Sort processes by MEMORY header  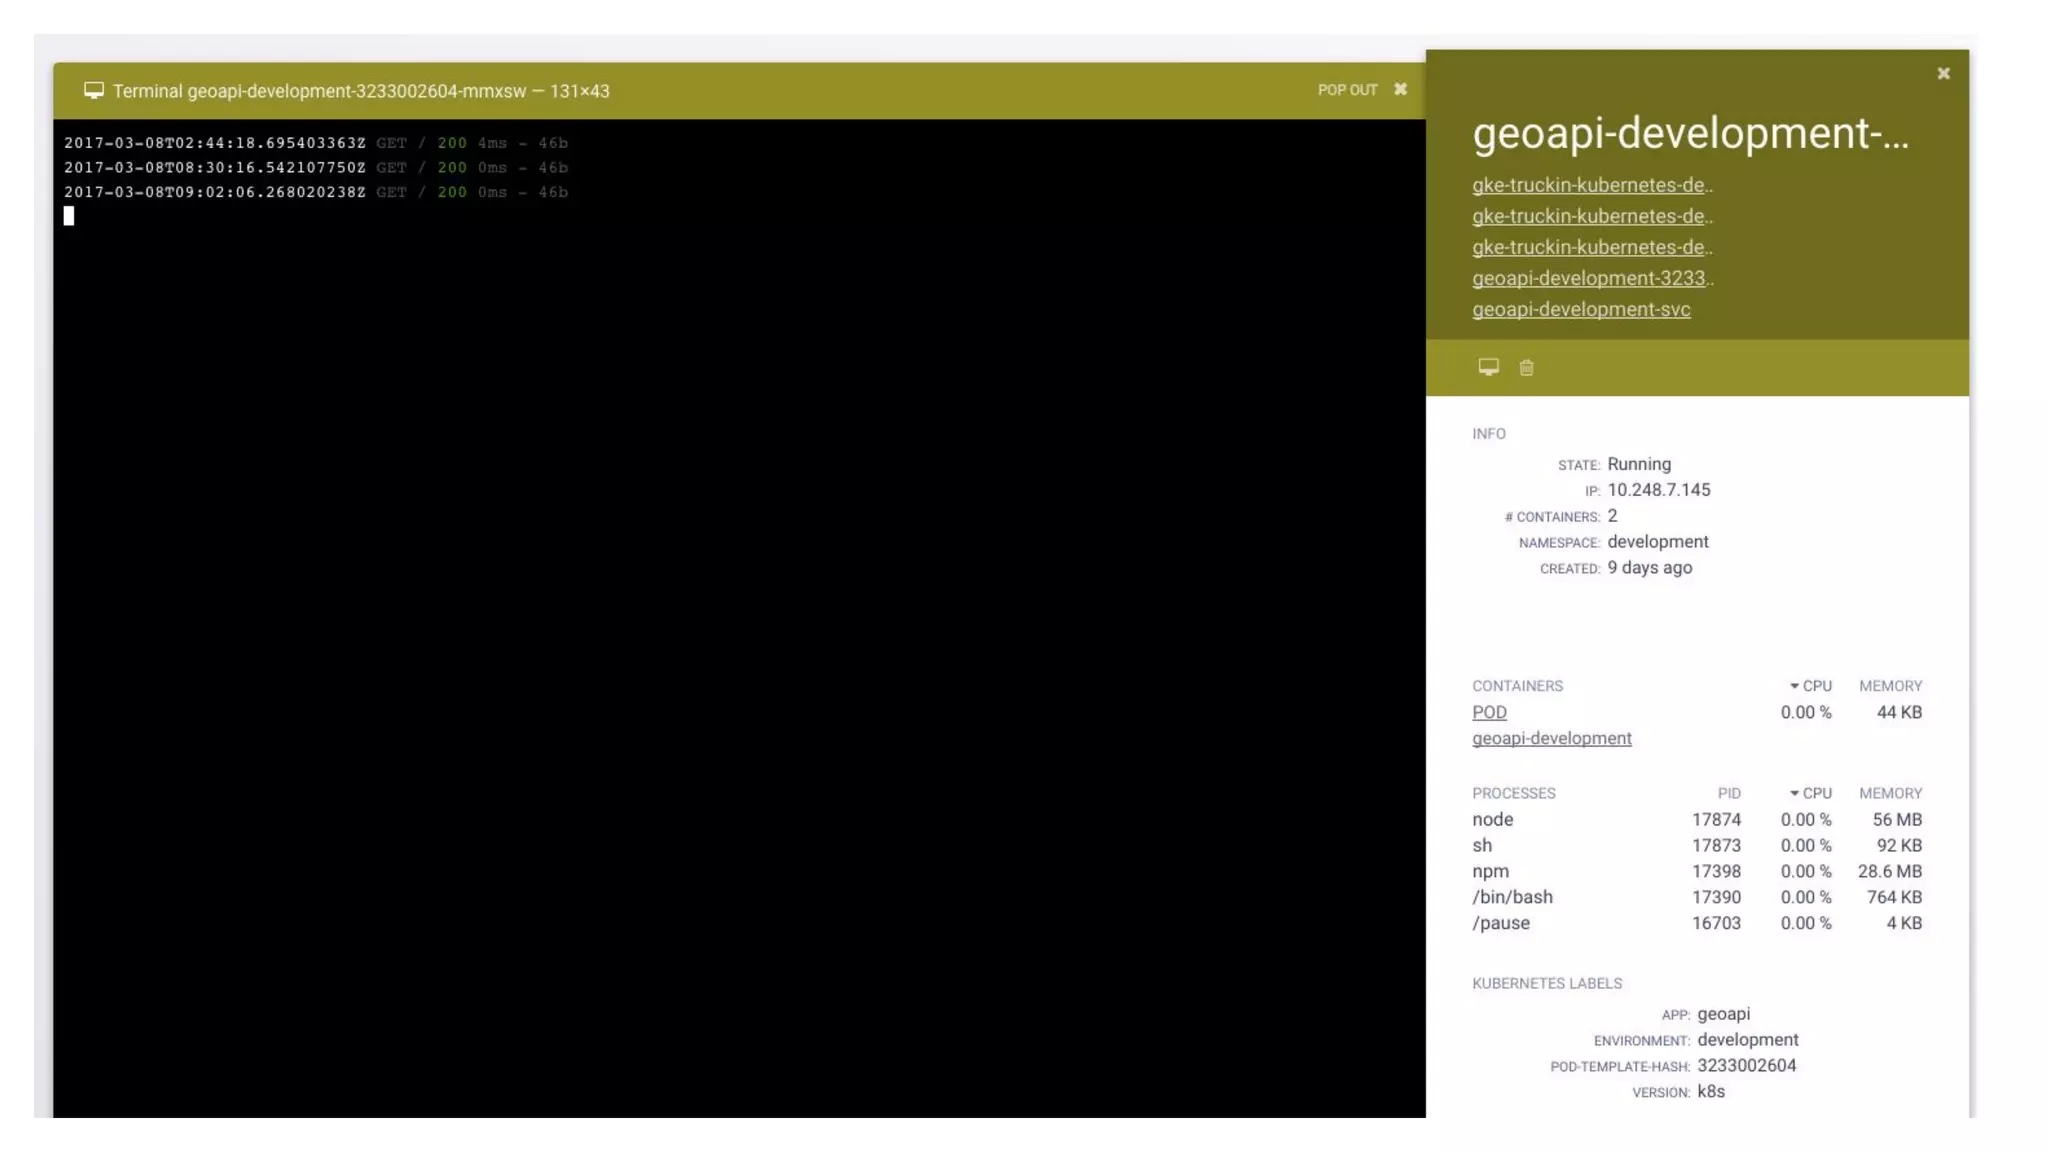(x=1890, y=793)
